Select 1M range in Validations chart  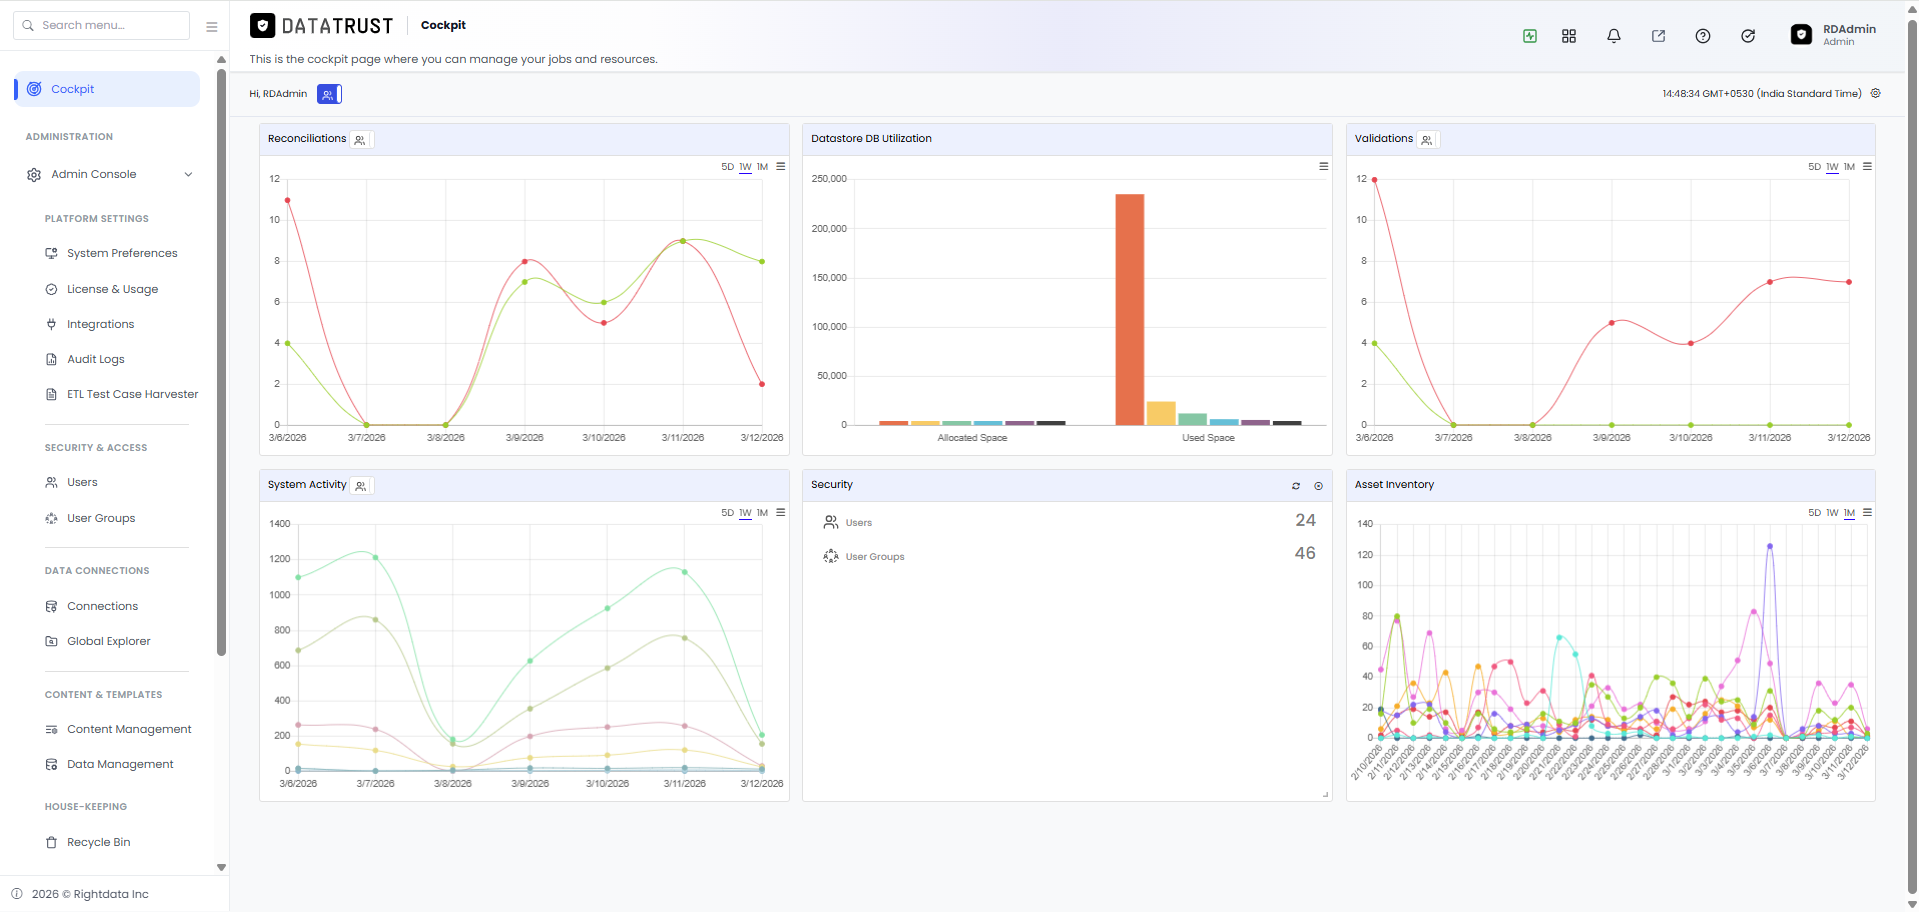pyautogui.click(x=1849, y=167)
